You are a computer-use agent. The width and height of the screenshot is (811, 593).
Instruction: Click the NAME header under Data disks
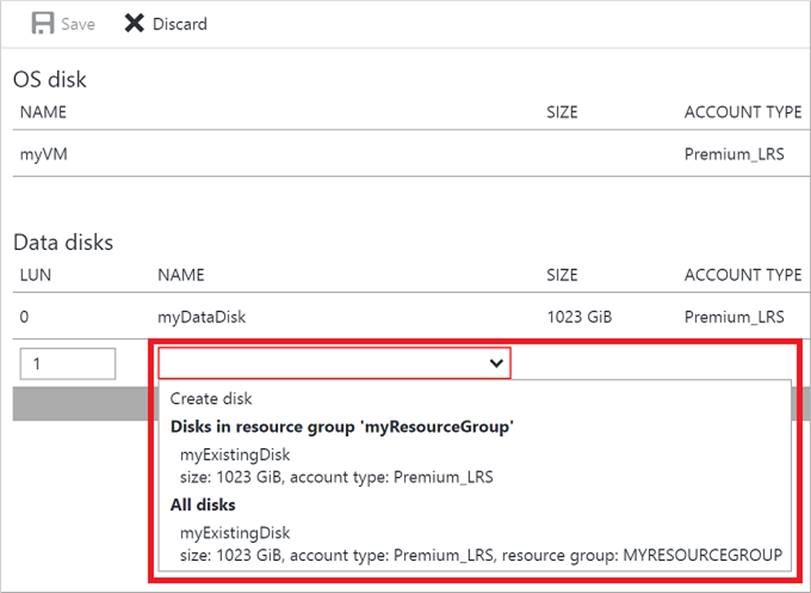point(181,275)
